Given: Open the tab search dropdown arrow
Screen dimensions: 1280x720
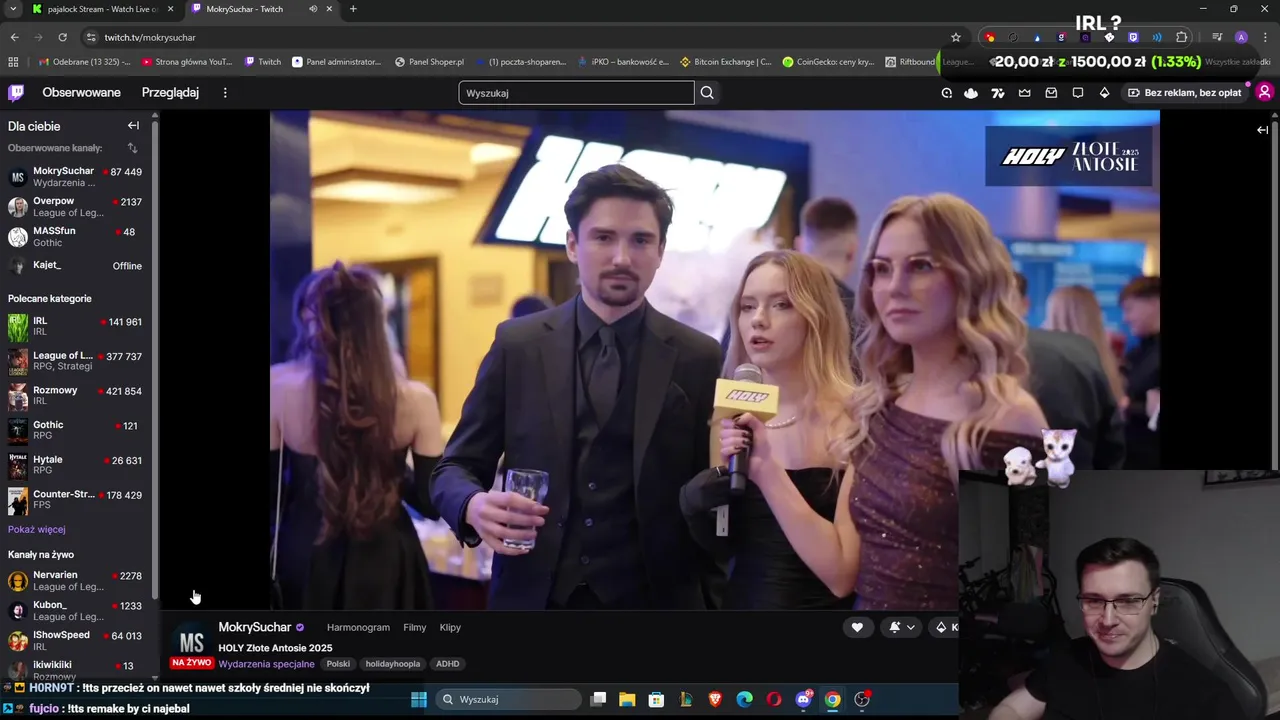Looking at the screenshot, I should click(x=12, y=9).
